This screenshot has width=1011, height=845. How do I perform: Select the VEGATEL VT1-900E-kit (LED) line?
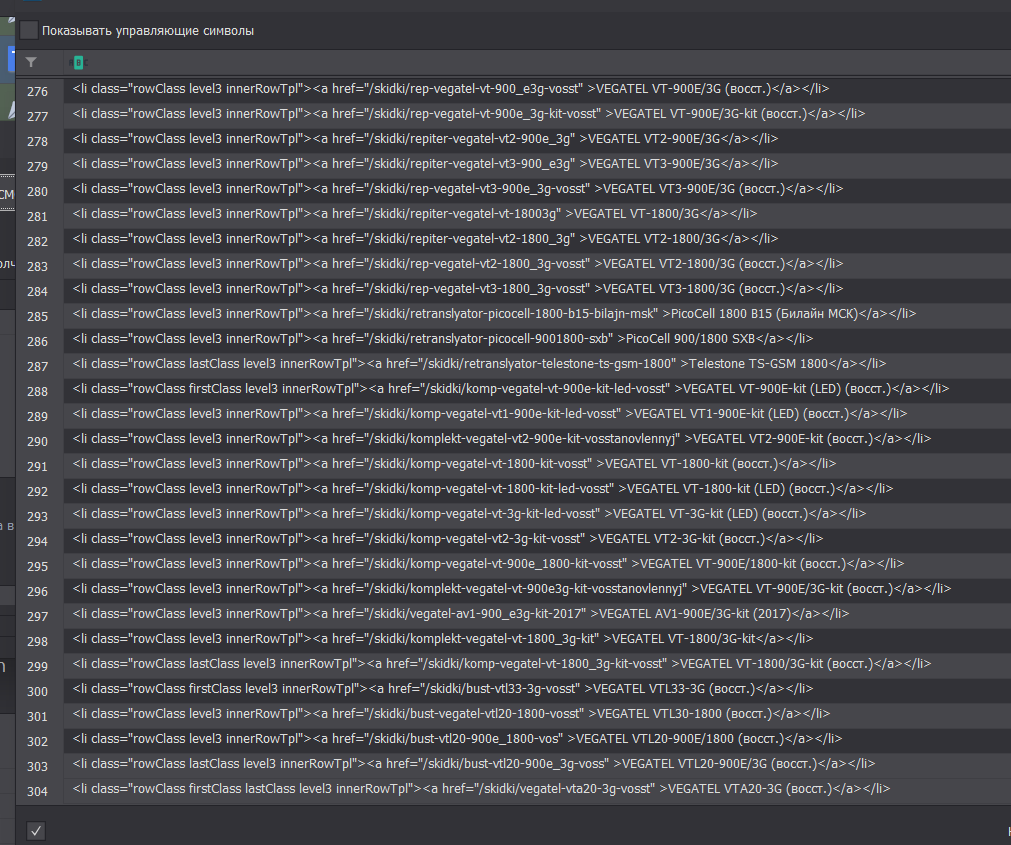tap(537, 414)
